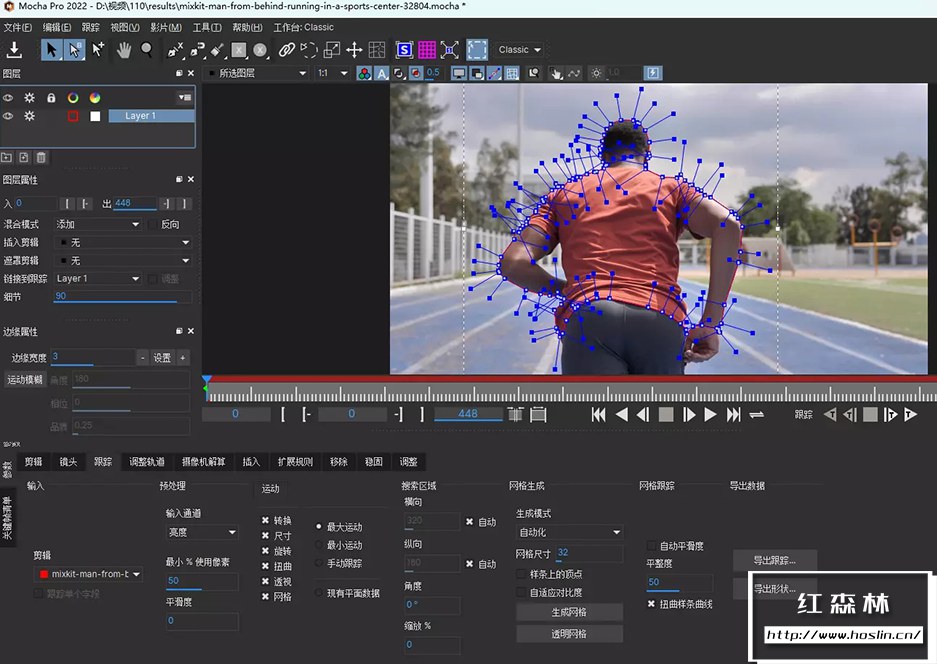The image size is (937, 664).
Task: Click the link chain tool icon
Action: click(287, 49)
